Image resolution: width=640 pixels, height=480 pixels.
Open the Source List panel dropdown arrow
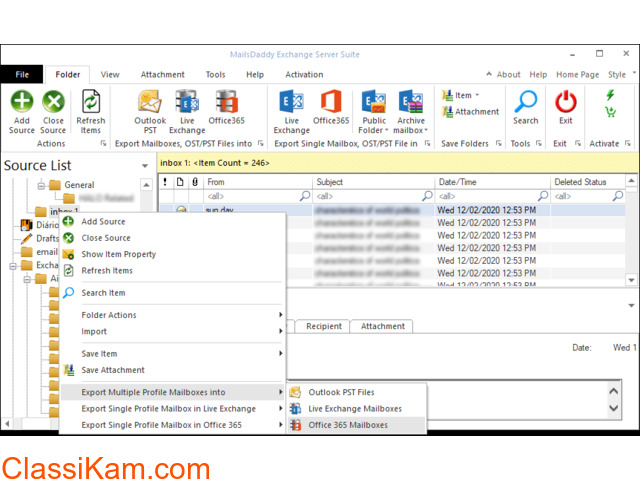coord(145,166)
